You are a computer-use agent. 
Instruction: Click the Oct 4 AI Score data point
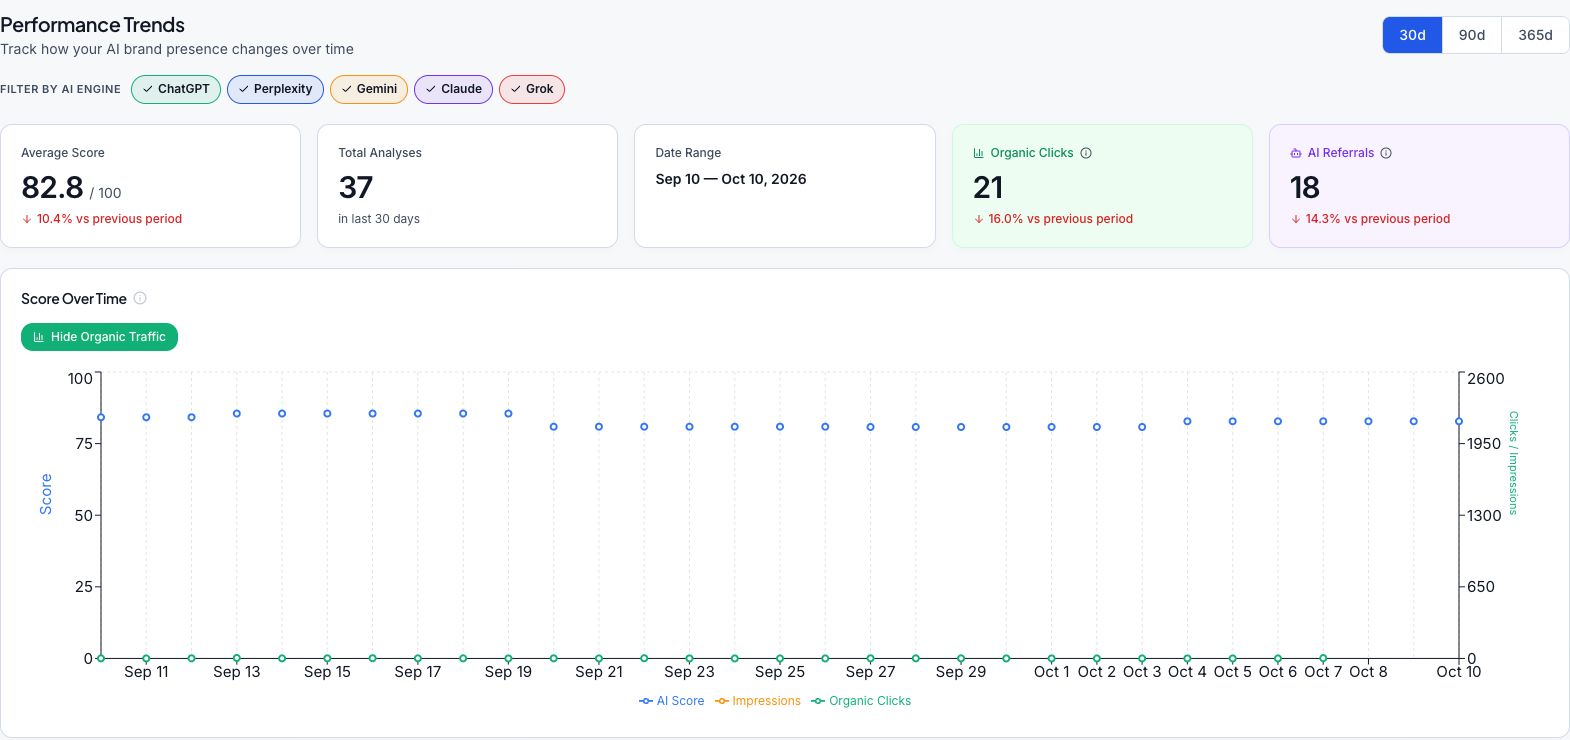pyautogui.click(x=1187, y=421)
